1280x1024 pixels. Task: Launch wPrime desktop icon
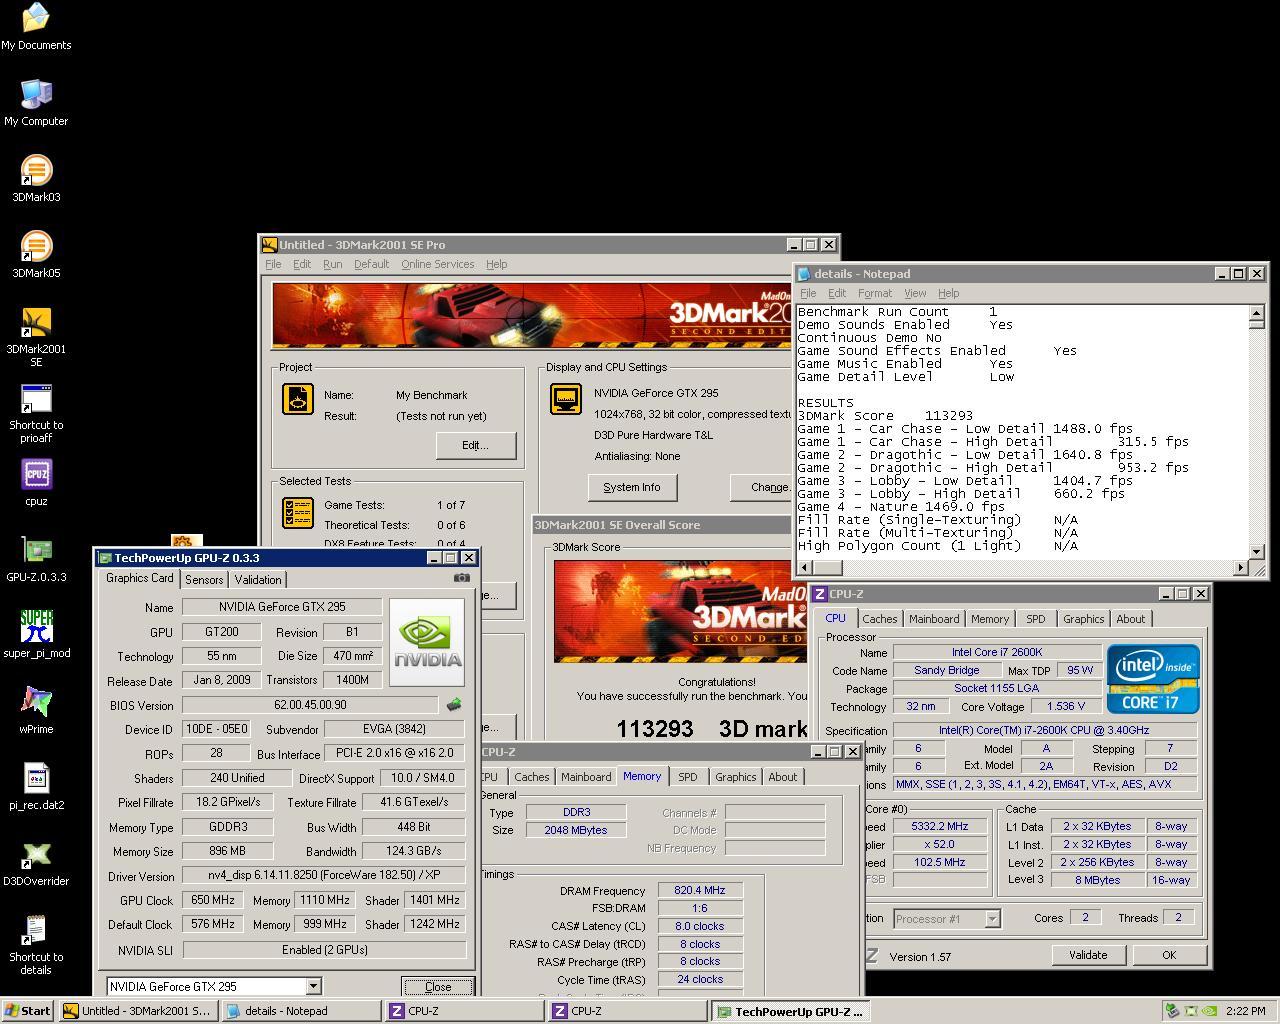click(36, 711)
